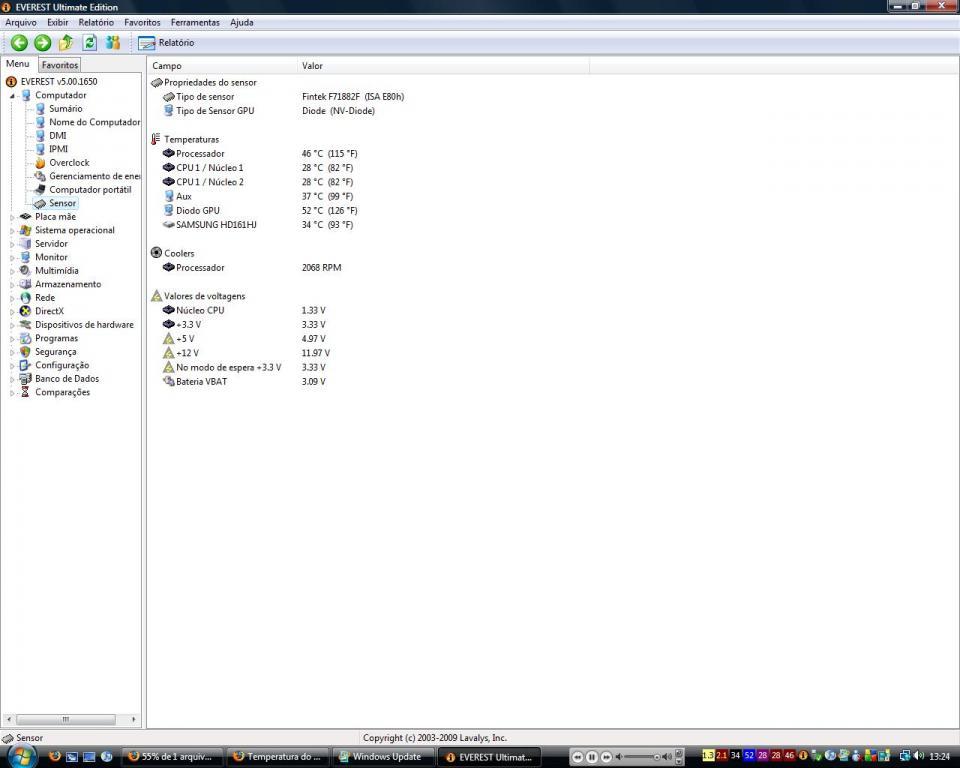The width and height of the screenshot is (960, 768).
Task: Open the Relatório menu in the menu bar
Action: pos(96,22)
